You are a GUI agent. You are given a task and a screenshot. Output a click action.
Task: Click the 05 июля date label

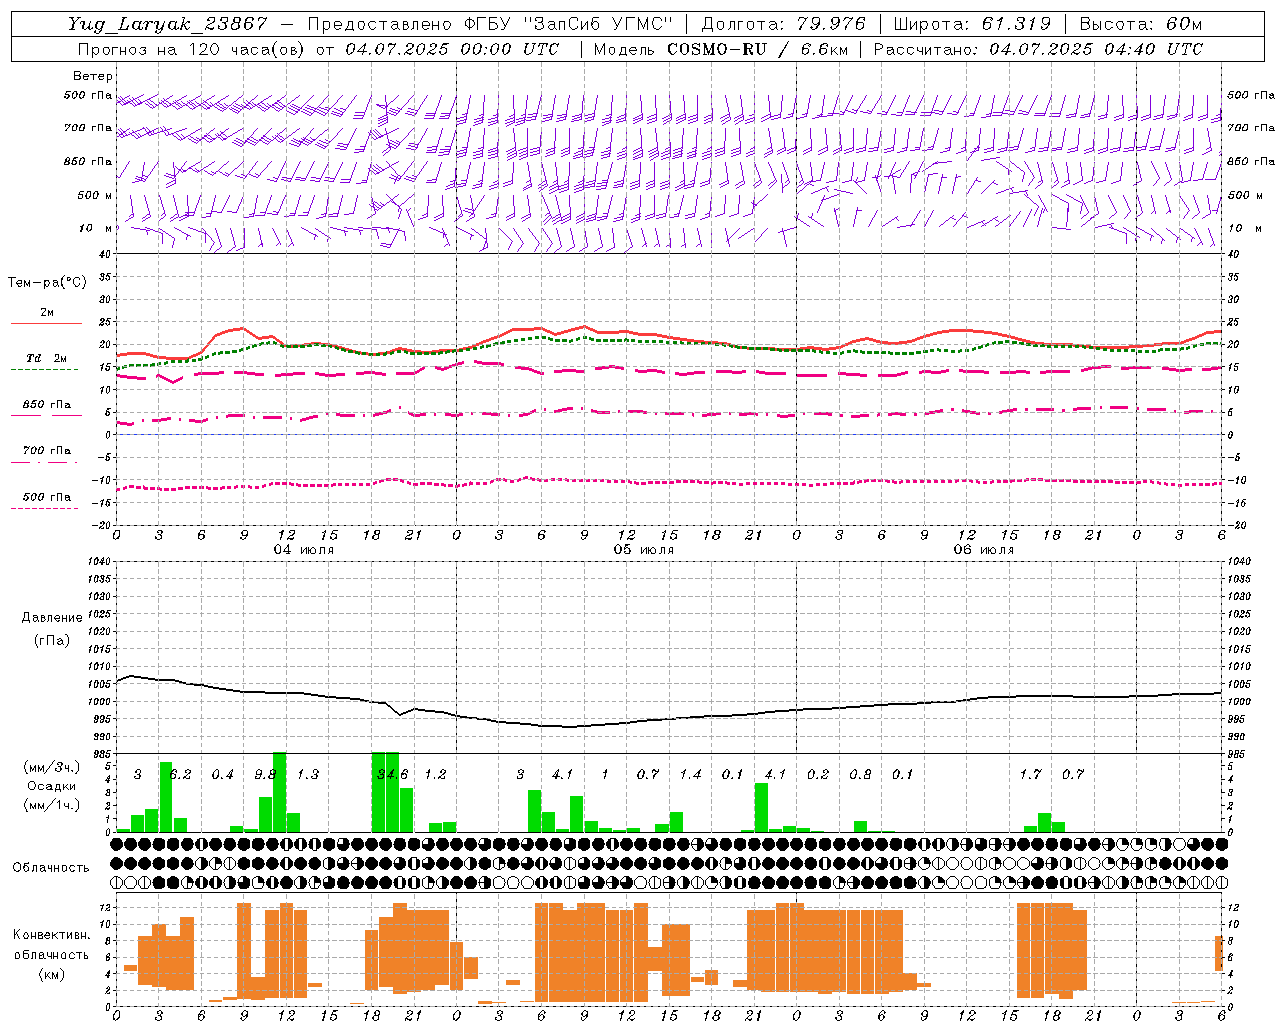644,550
